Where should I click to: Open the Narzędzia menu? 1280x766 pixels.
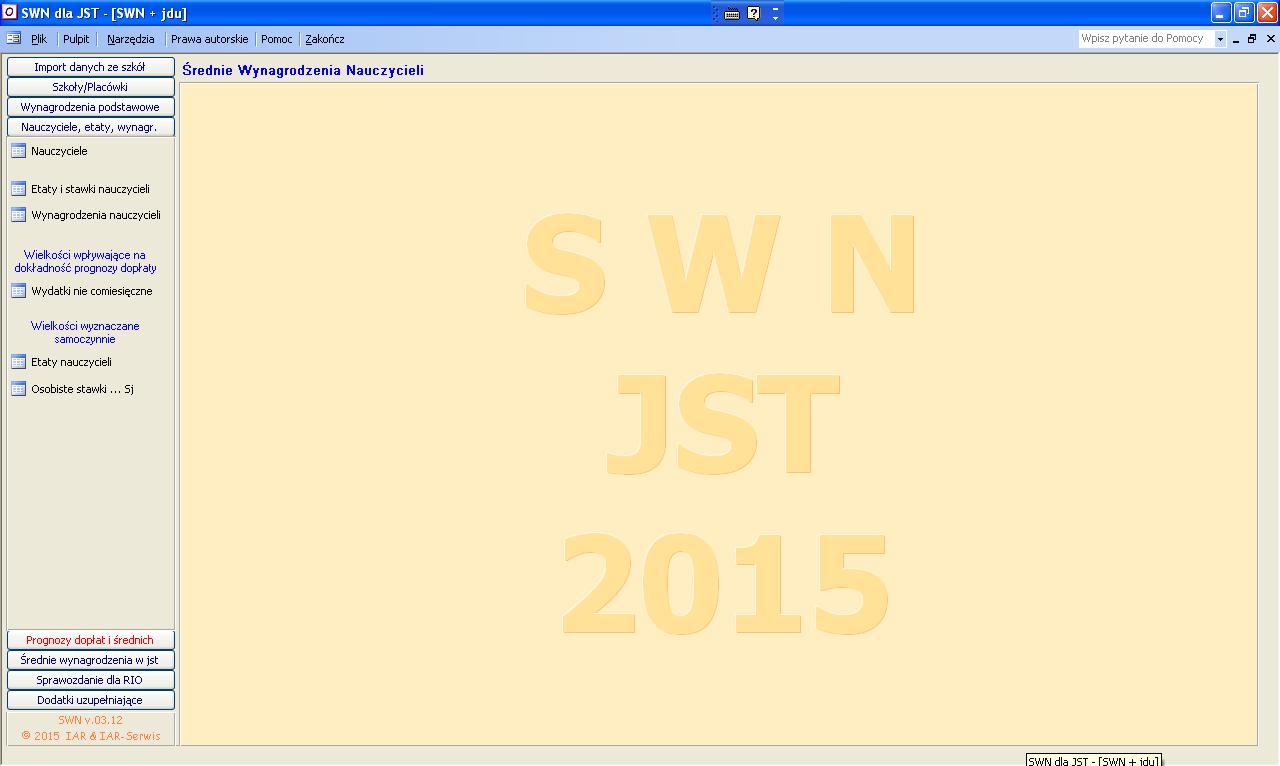131,39
